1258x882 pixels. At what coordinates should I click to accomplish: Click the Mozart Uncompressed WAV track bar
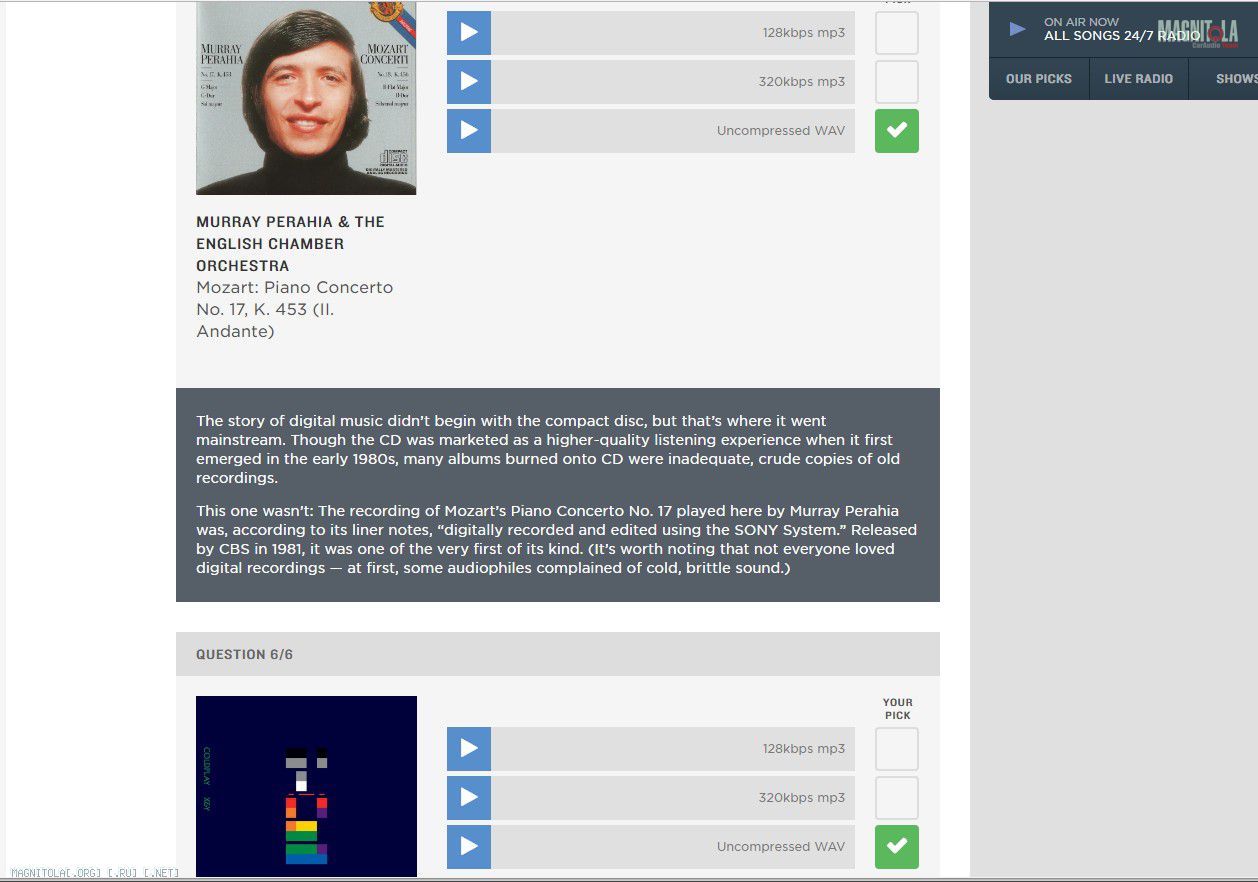pyautogui.click(x=673, y=131)
